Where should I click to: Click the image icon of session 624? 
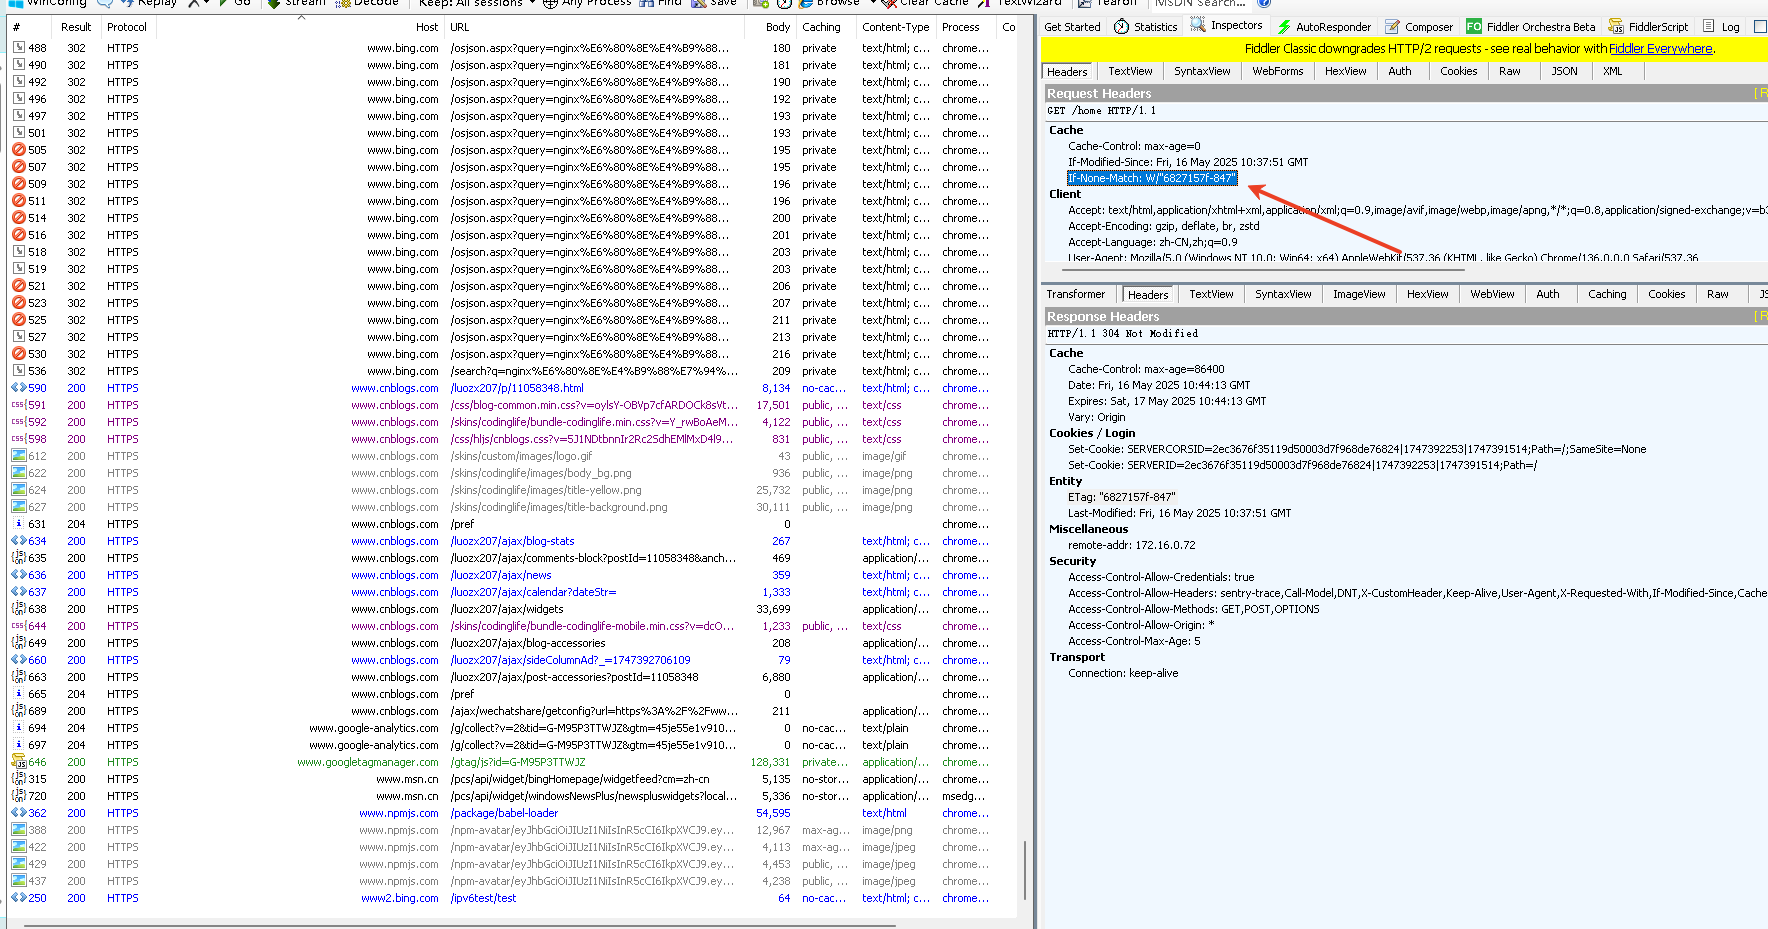tap(18, 490)
